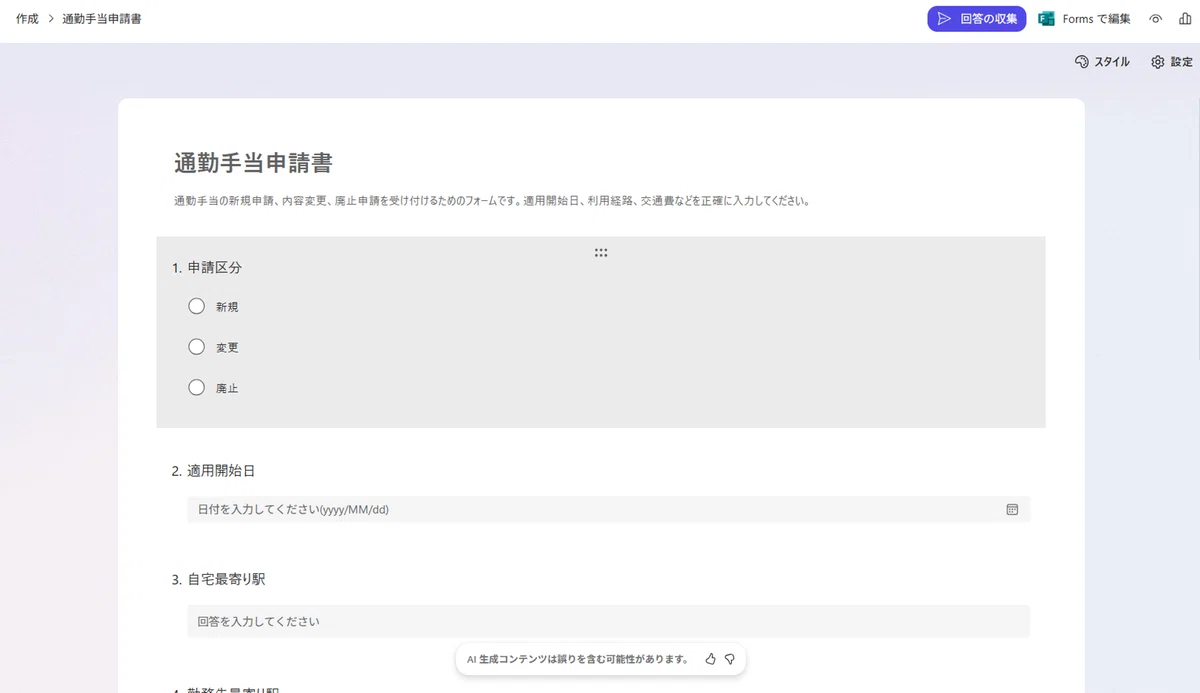
Task: Click the 通勤手当申請書 breadcrumb
Action: click(101, 19)
